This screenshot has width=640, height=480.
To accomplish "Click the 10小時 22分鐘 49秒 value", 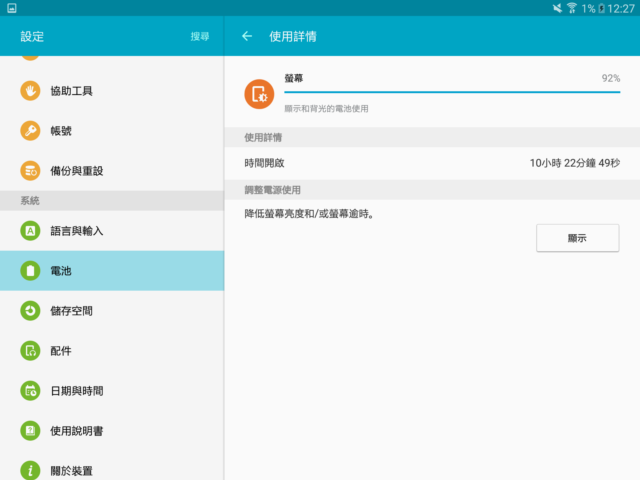I will pos(575,163).
